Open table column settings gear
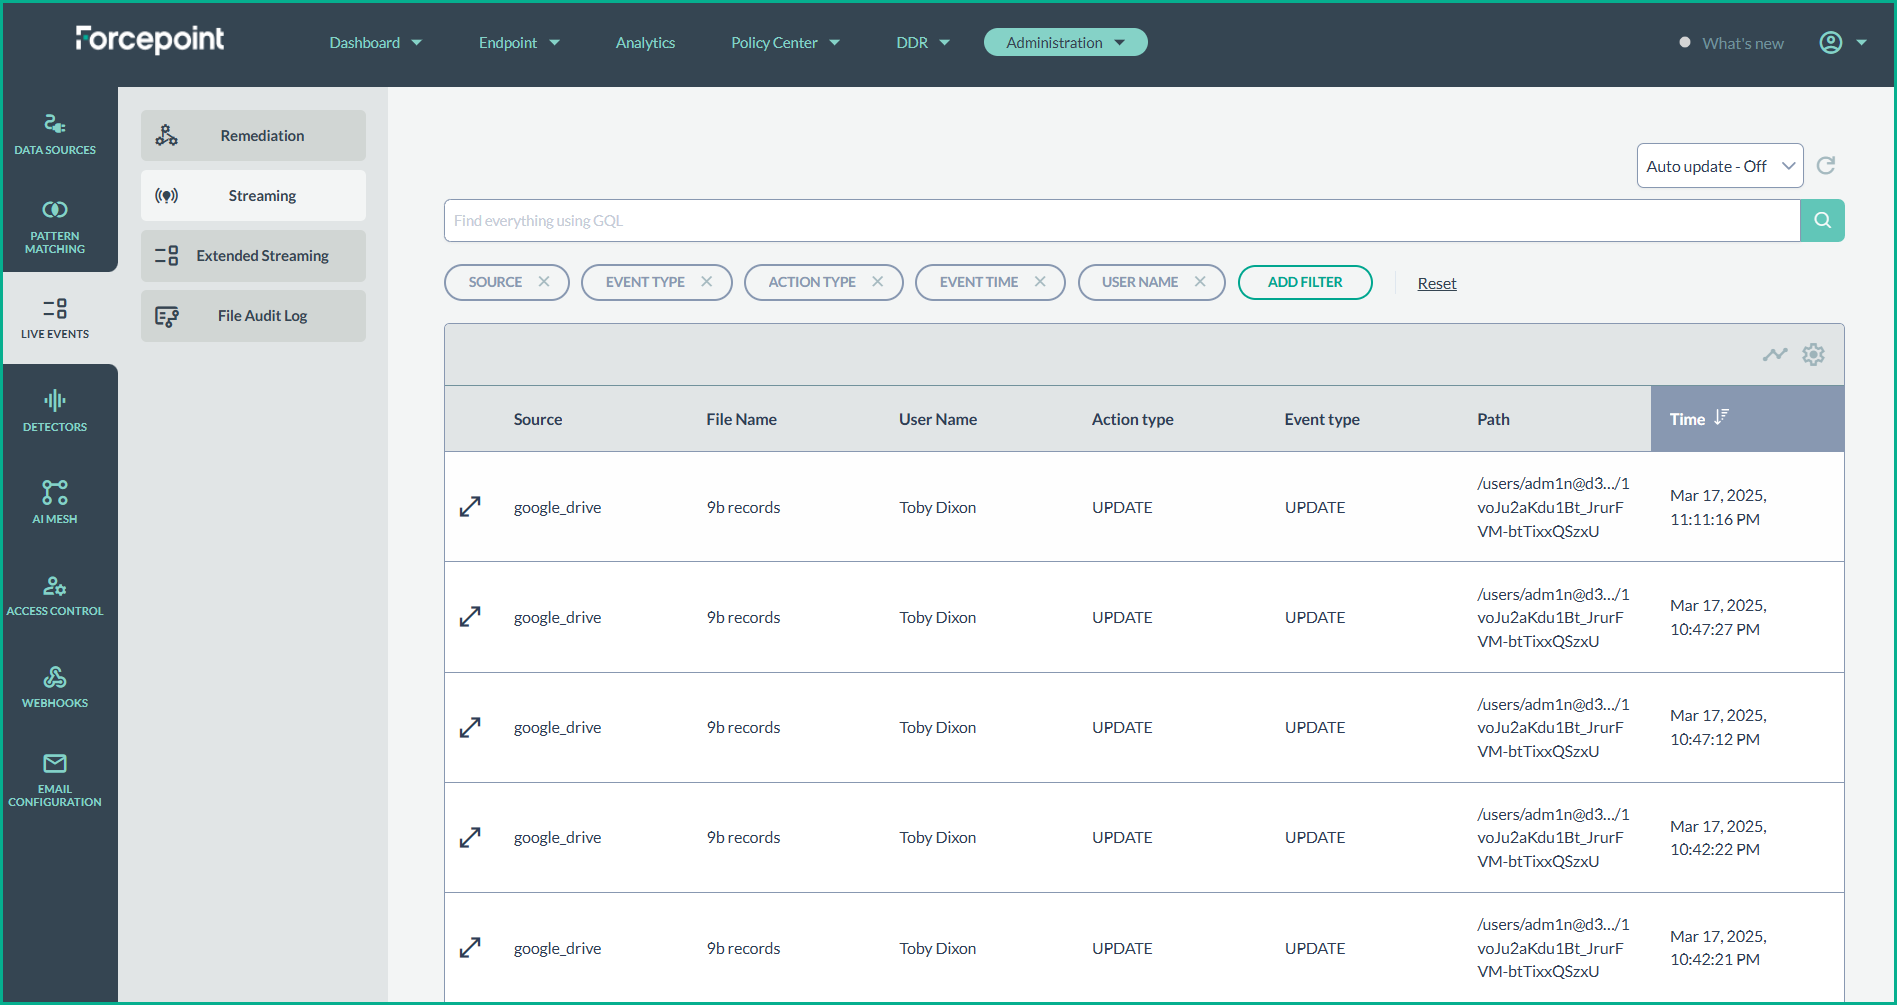This screenshot has width=1897, height=1005. pyautogui.click(x=1813, y=355)
